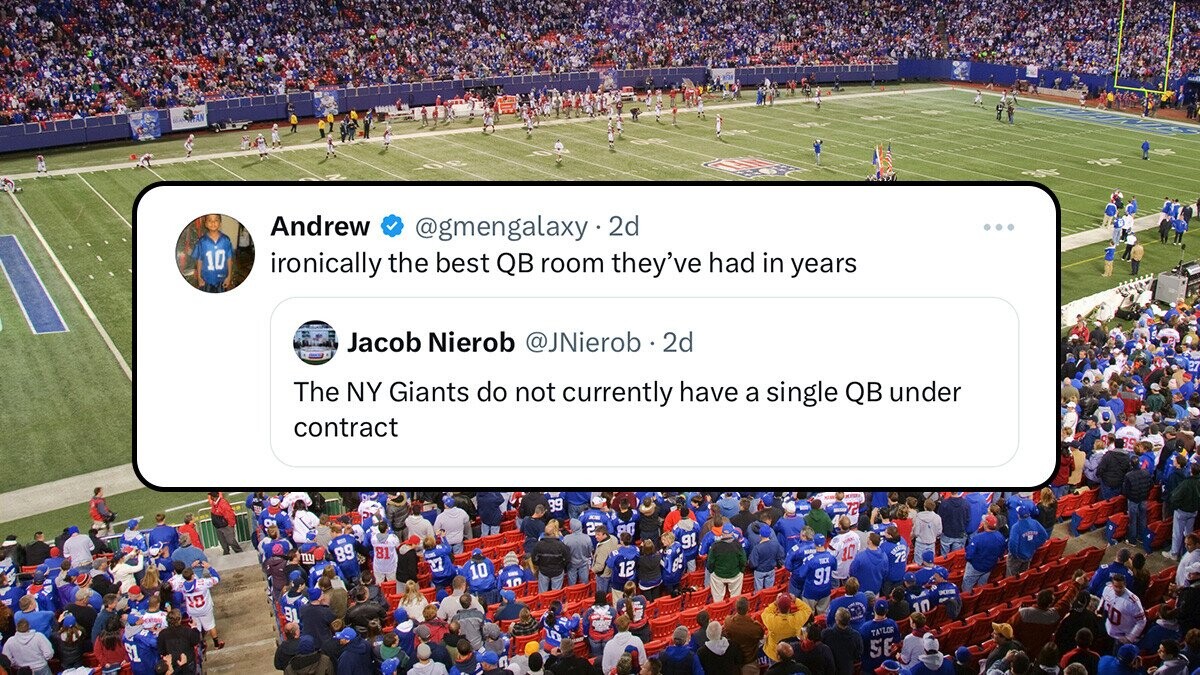Click the fan in the dark green jacket

(725, 558)
